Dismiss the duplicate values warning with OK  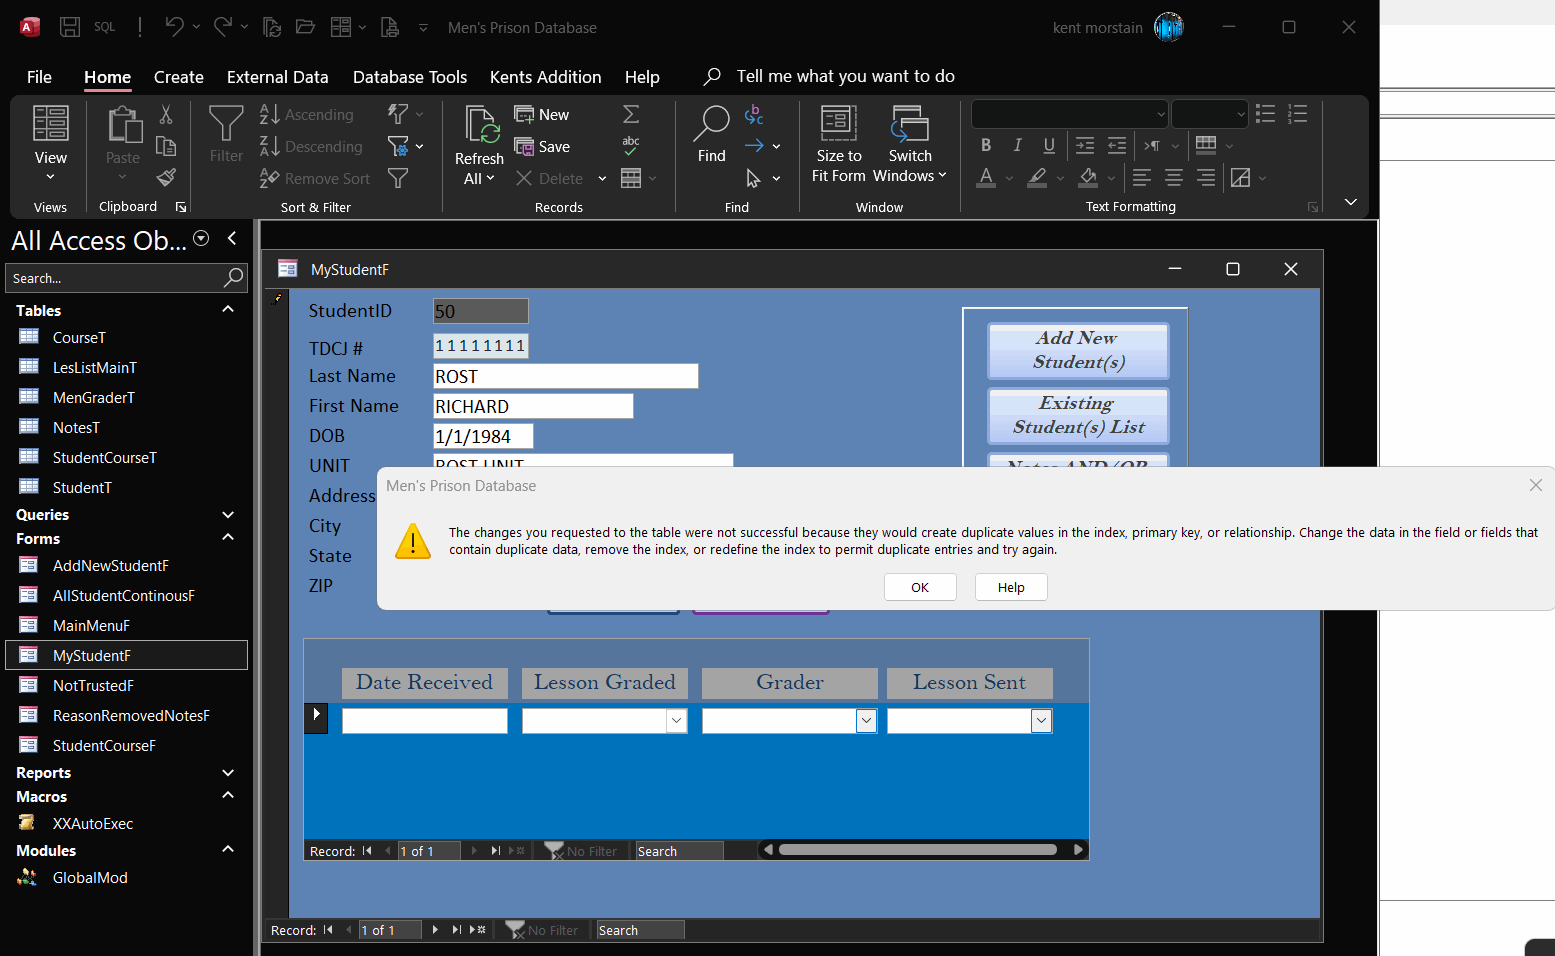pyautogui.click(x=919, y=587)
